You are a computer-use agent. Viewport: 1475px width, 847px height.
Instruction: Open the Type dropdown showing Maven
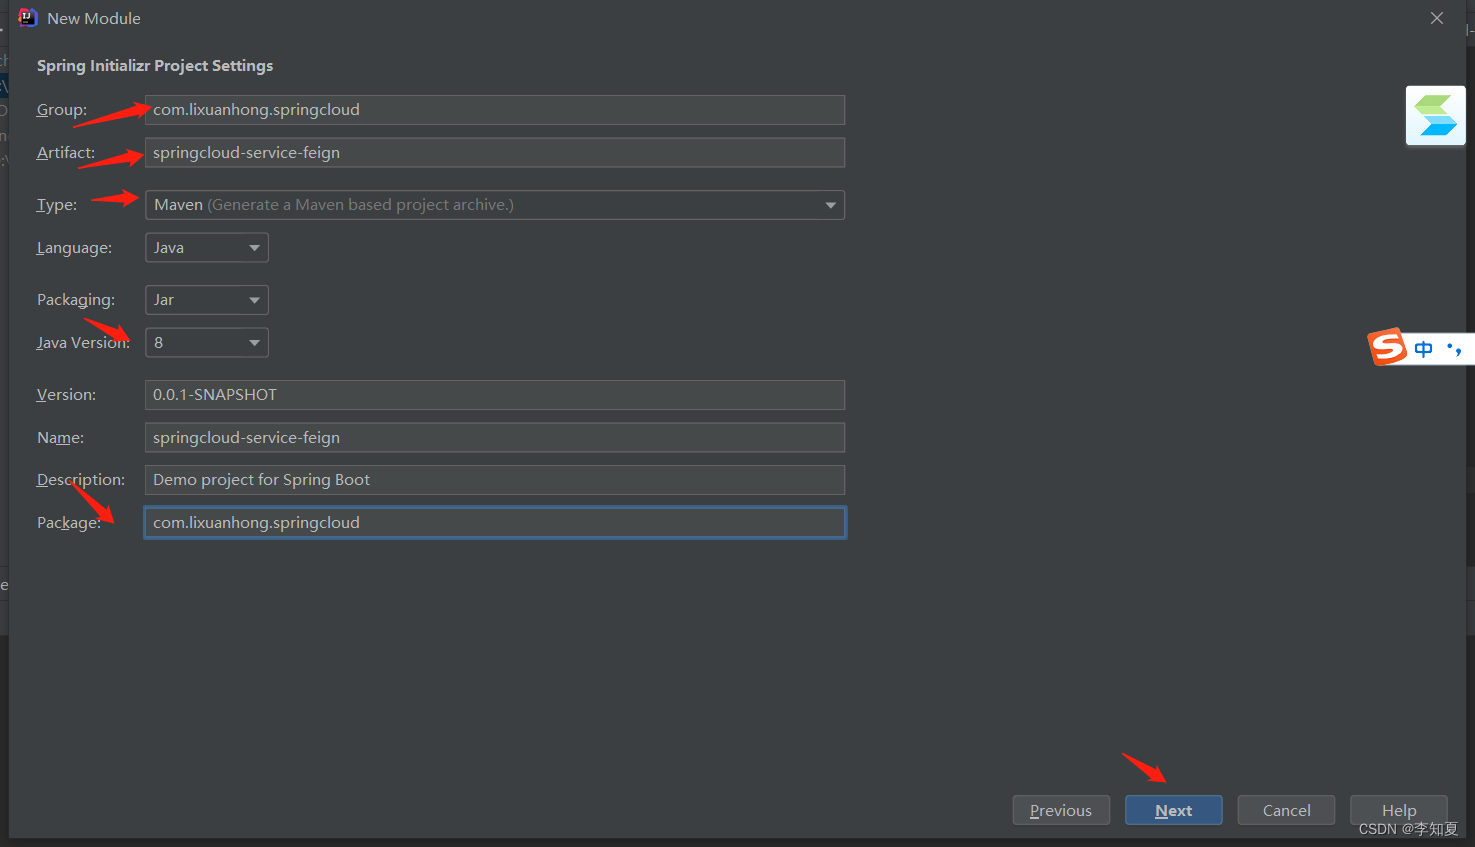click(495, 205)
